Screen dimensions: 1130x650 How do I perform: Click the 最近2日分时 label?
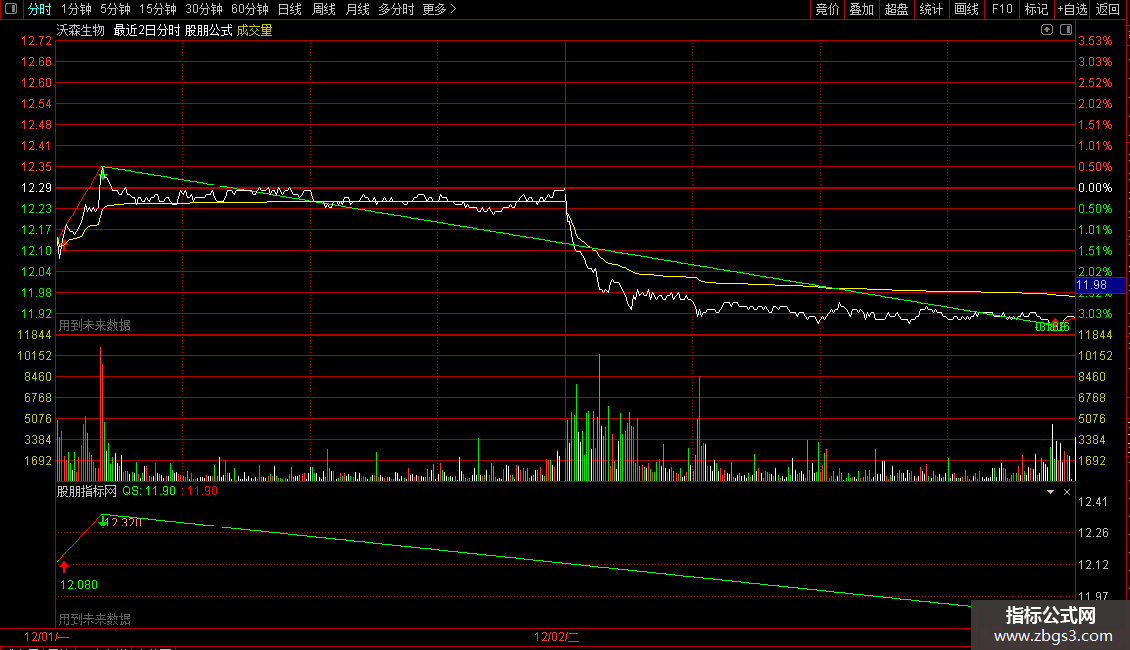click(x=146, y=30)
